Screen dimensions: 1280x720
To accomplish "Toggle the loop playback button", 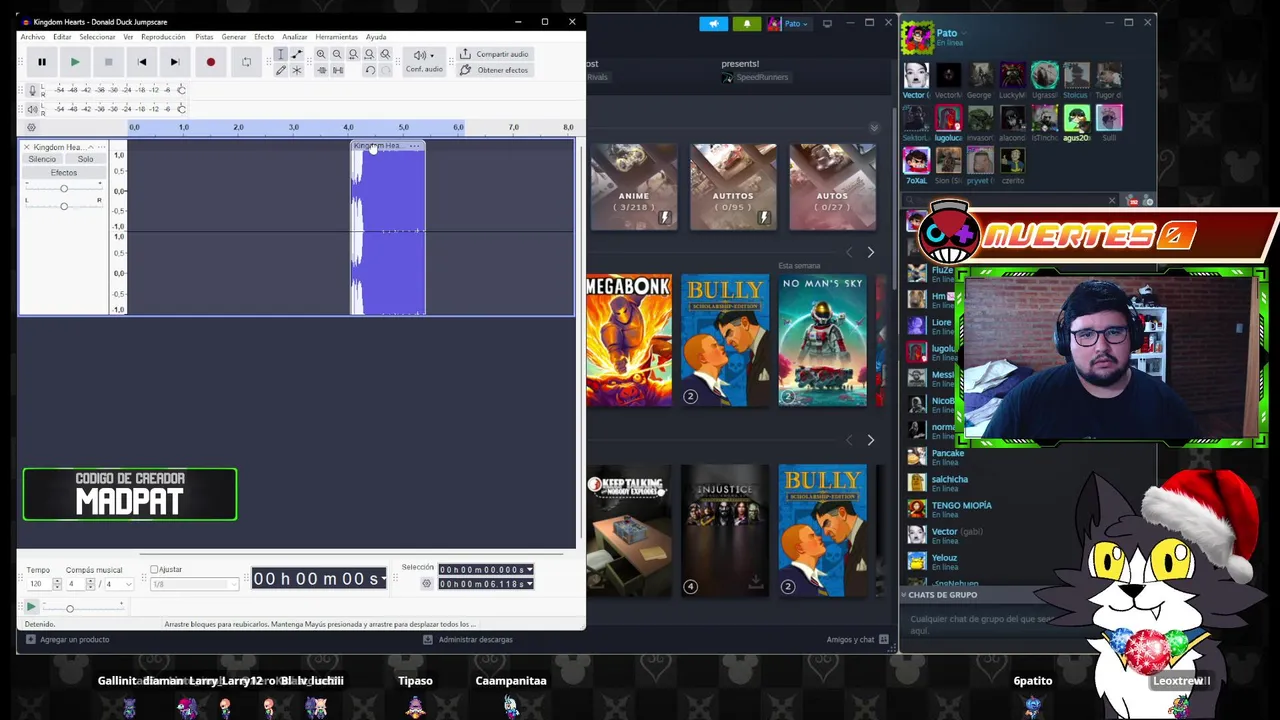I will click(x=246, y=62).
